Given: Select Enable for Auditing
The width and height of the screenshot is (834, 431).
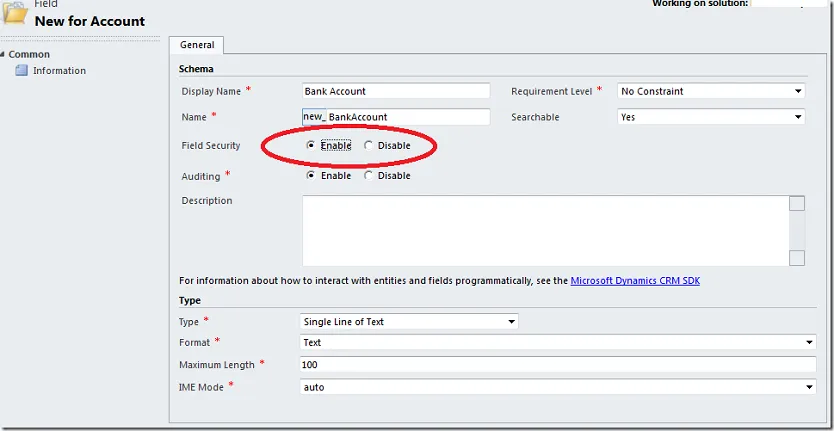Looking at the screenshot, I should point(311,176).
